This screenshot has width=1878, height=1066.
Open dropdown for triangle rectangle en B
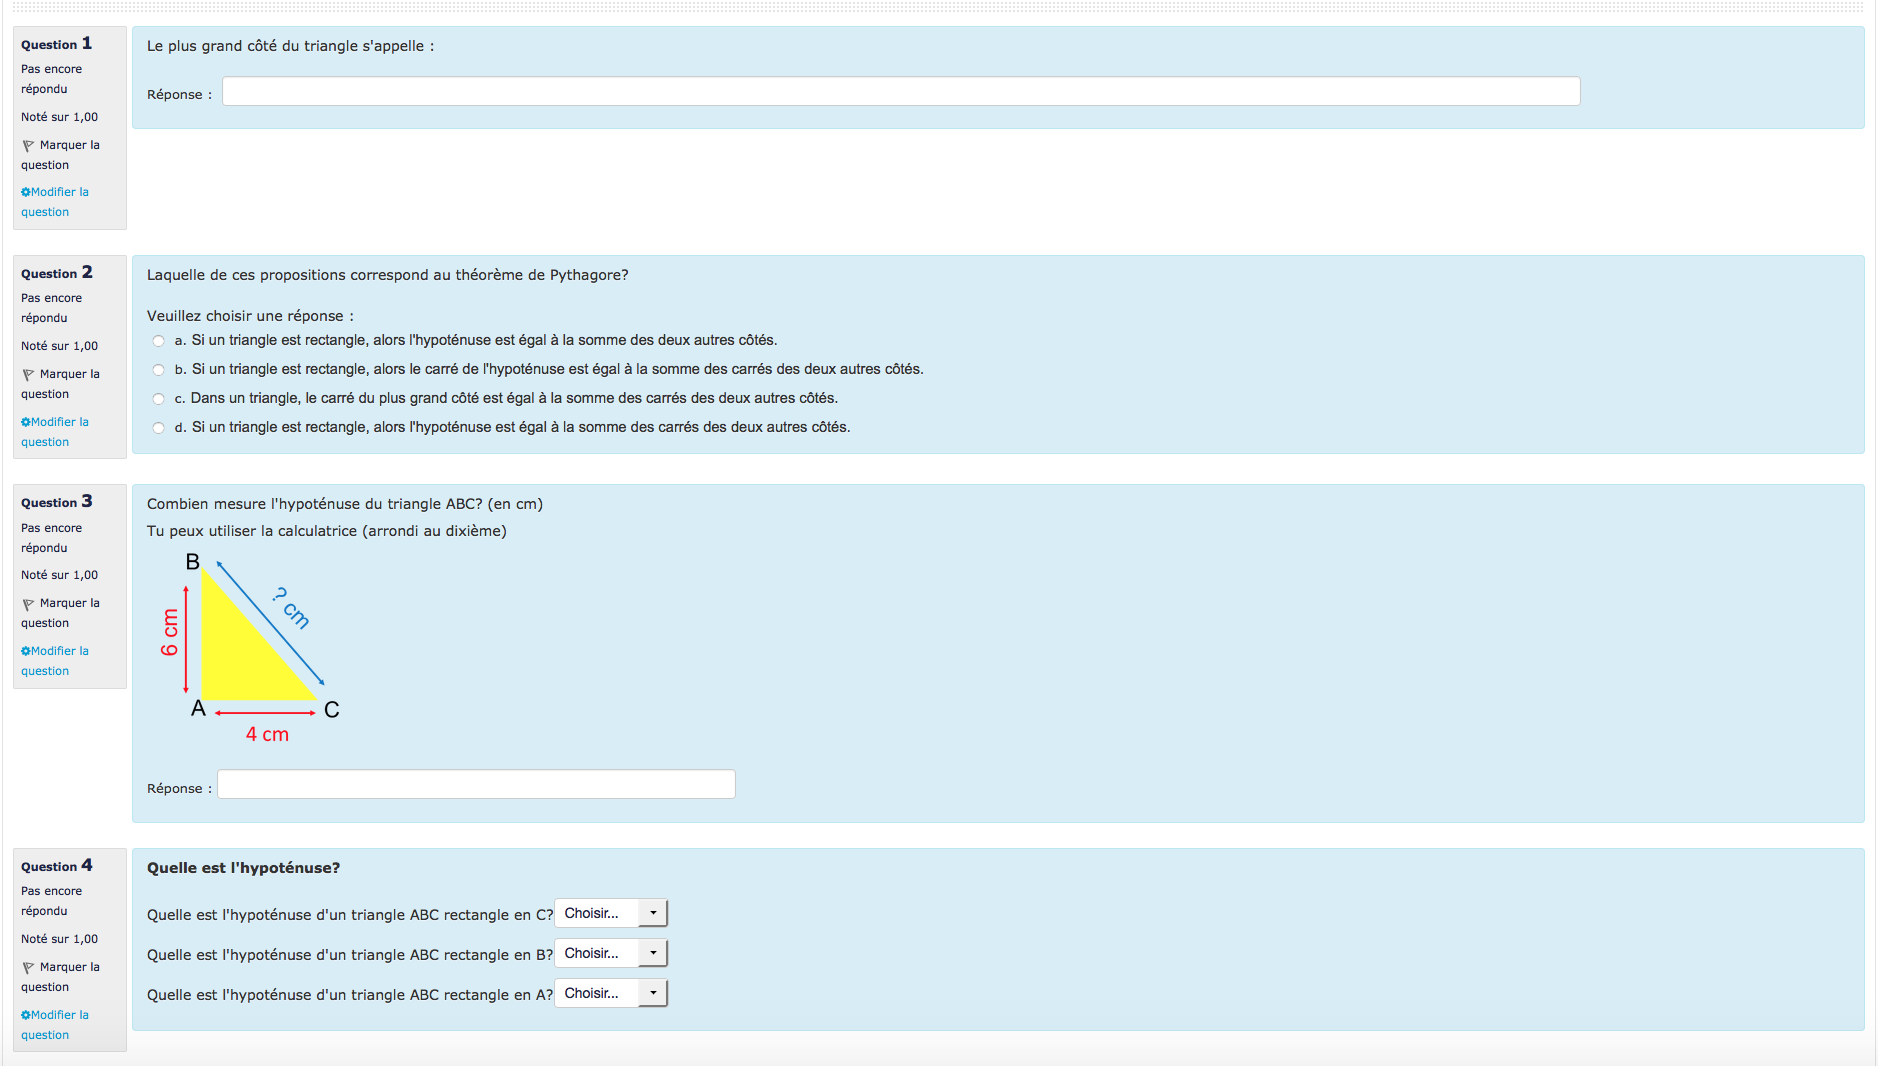coord(610,953)
